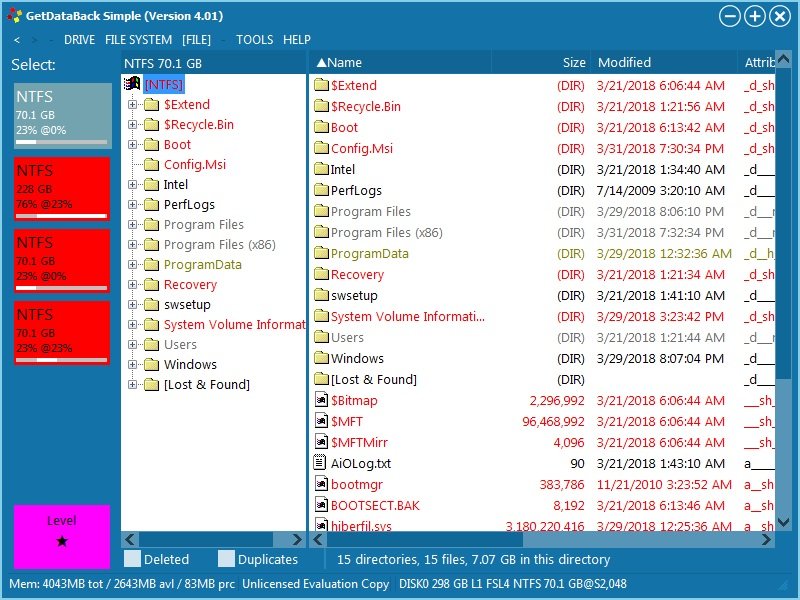
Task: Select the red NTFS 70.1 GB 23% @23% file system
Action: [x=62, y=333]
